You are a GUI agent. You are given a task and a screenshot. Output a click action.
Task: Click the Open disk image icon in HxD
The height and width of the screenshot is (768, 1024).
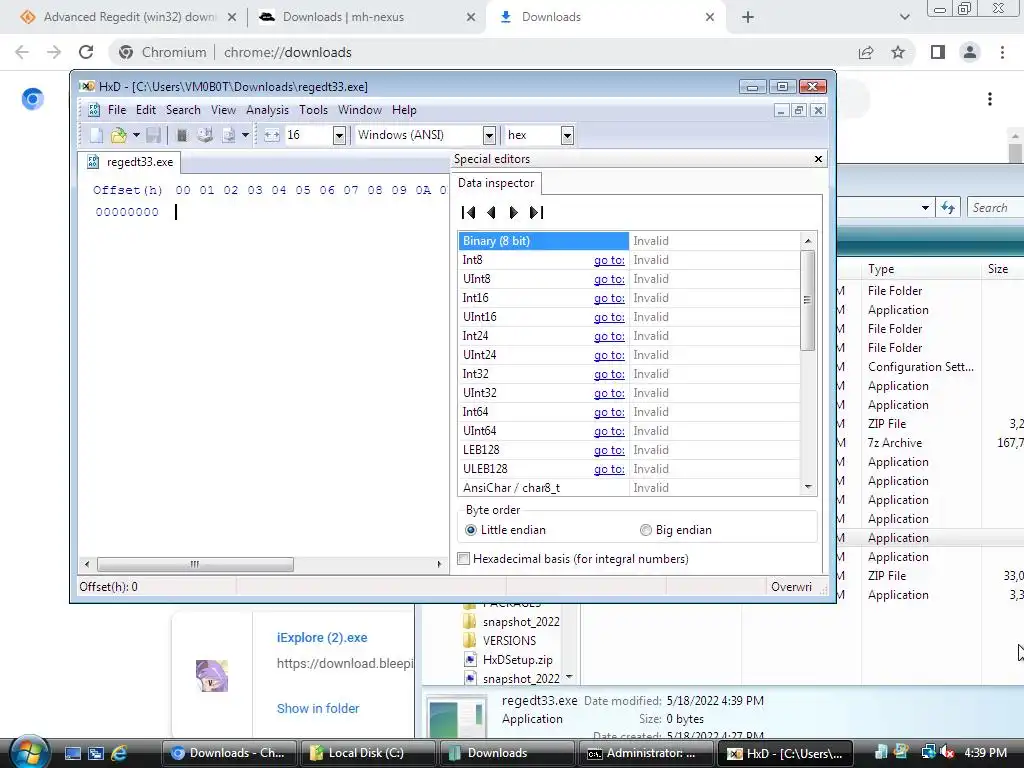pos(229,135)
